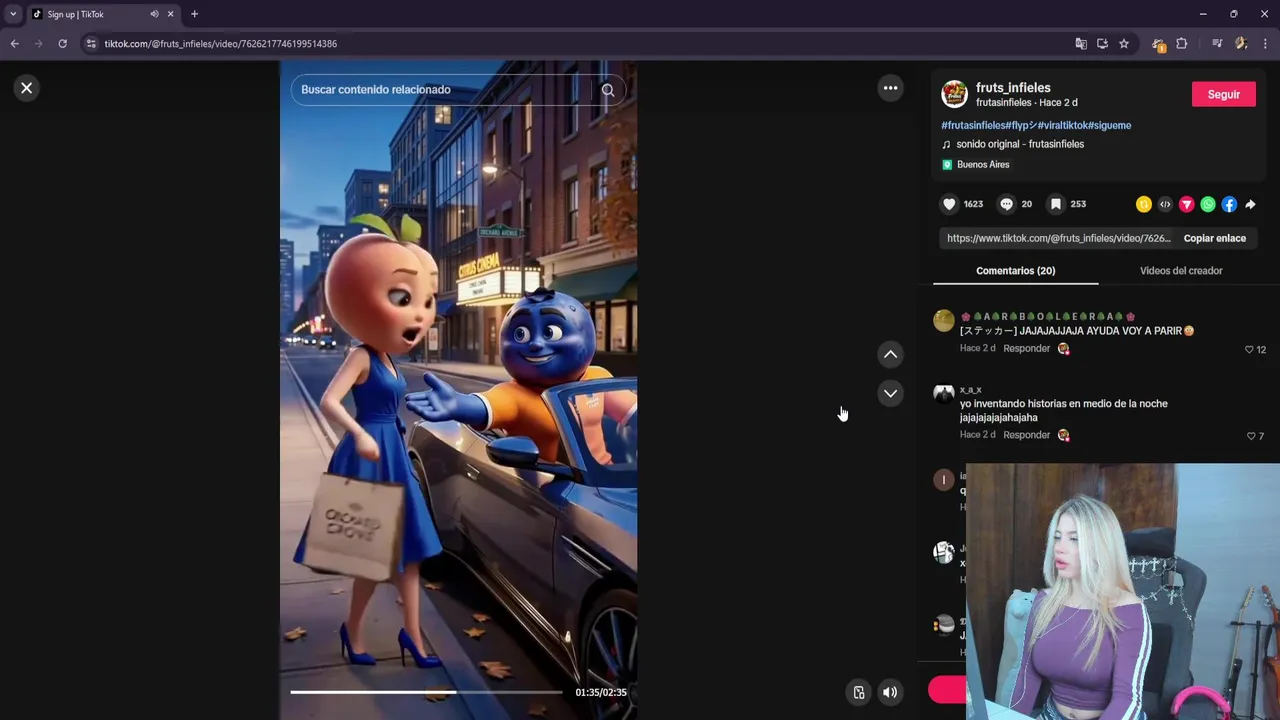The width and height of the screenshot is (1280, 720).
Task: Close the Sign up | TikTok tab
Action: click(171, 14)
